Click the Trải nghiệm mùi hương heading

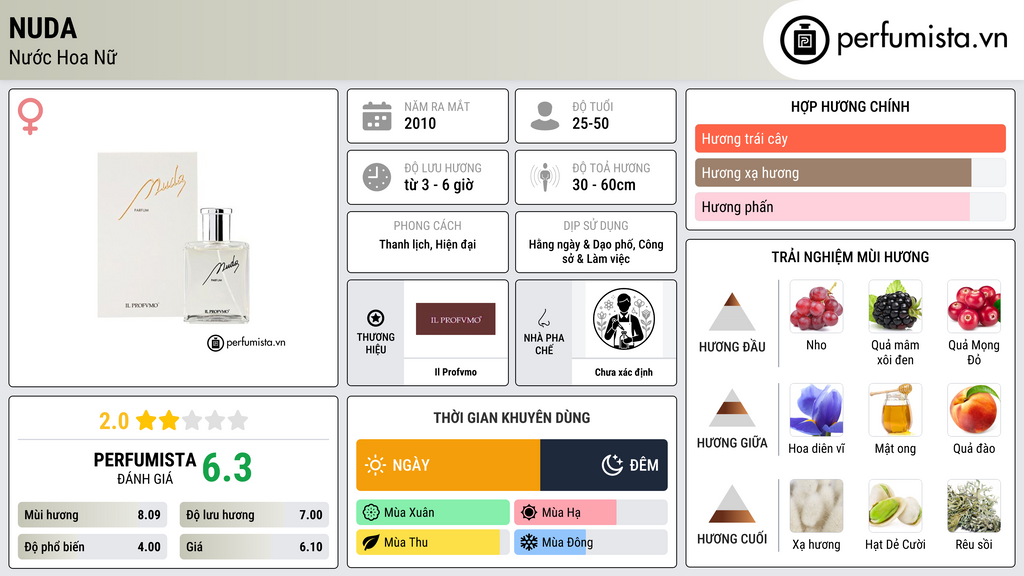850,257
